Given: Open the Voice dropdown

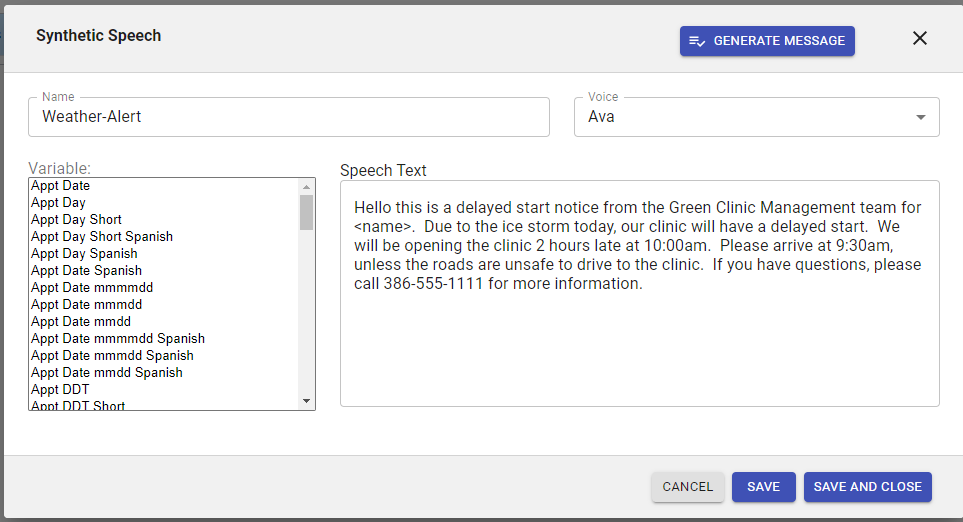Looking at the screenshot, I should 756,117.
